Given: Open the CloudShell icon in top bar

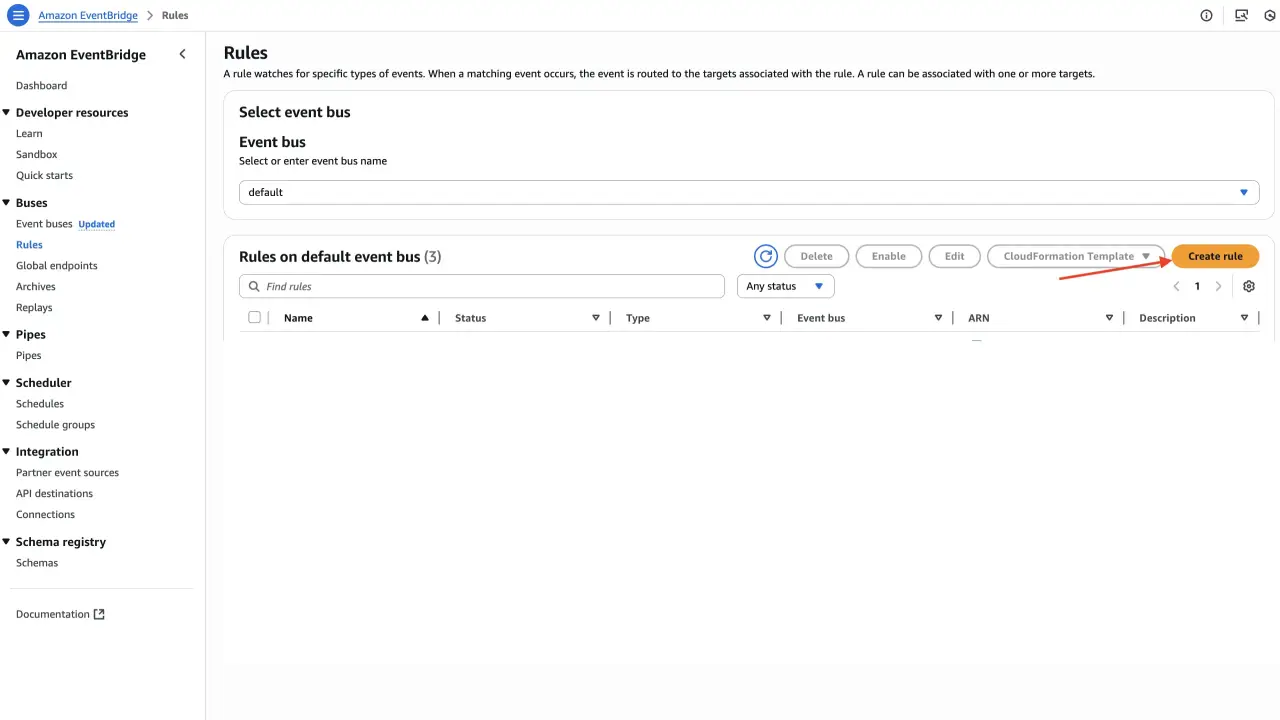Looking at the screenshot, I should pos(1241,16).
